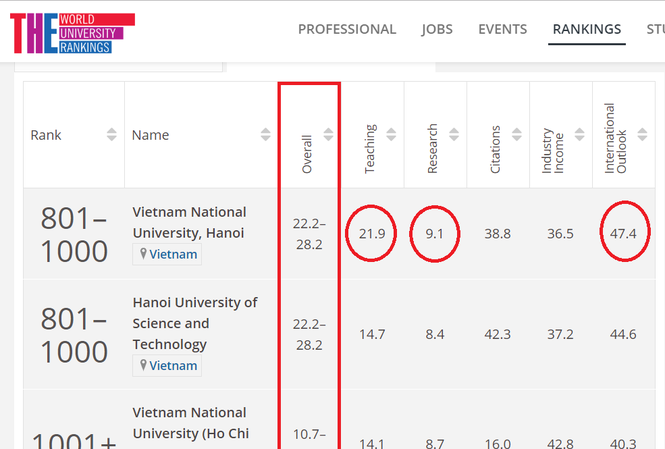The height and width of the screenshot is (449, 665).
Task: Go to the Events section
Action: tap(503, 29)
